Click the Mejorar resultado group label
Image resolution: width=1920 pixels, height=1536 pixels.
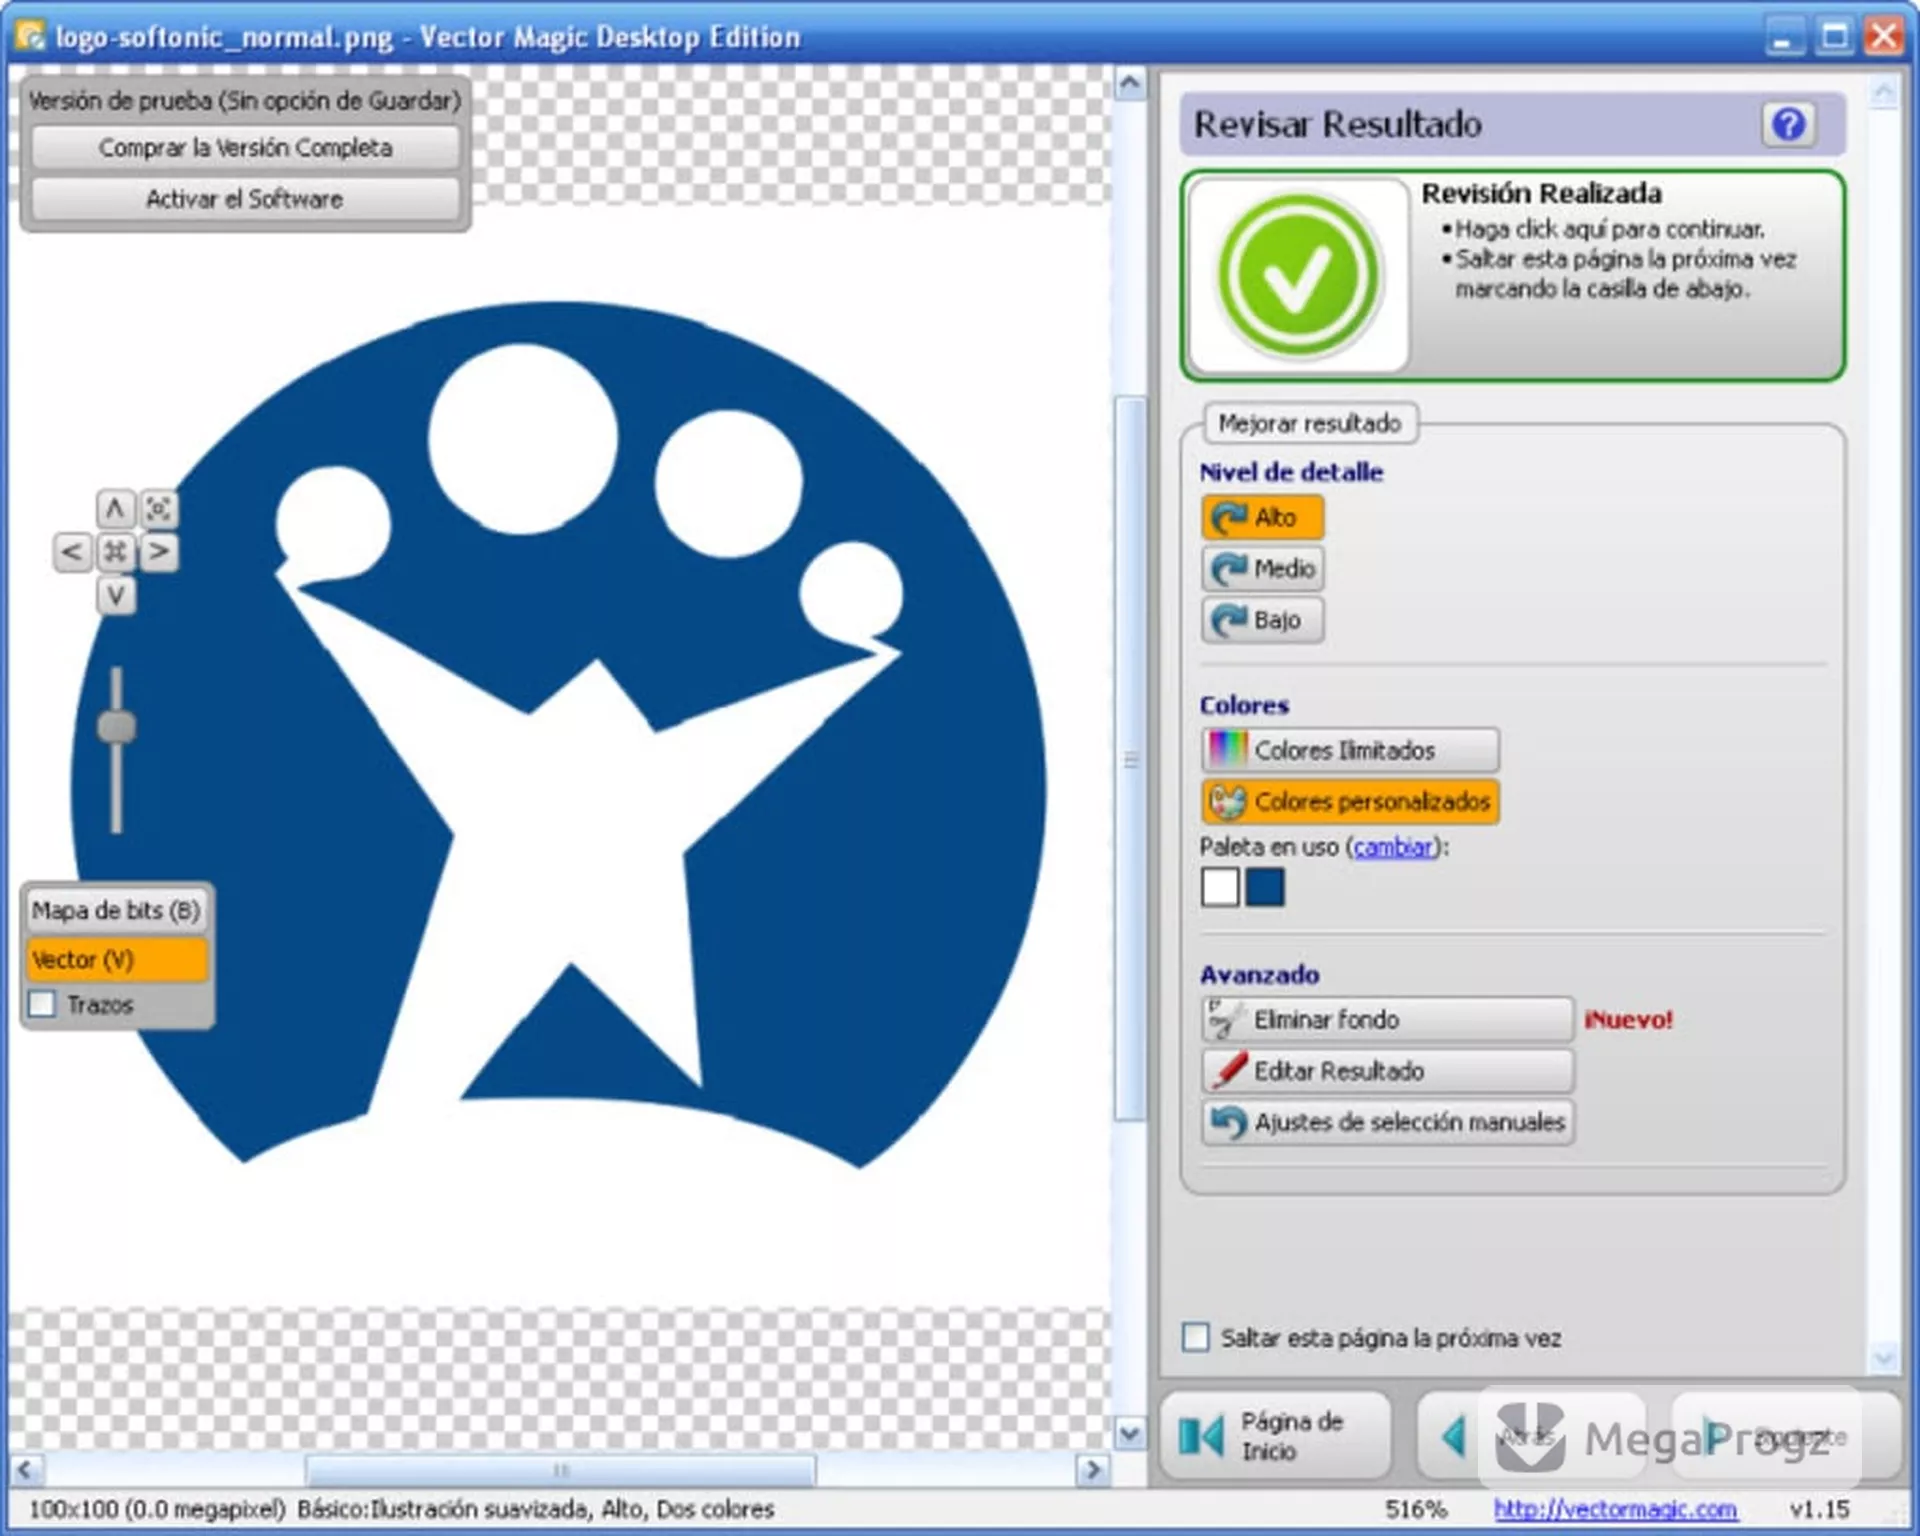(x=1310, y=423)
